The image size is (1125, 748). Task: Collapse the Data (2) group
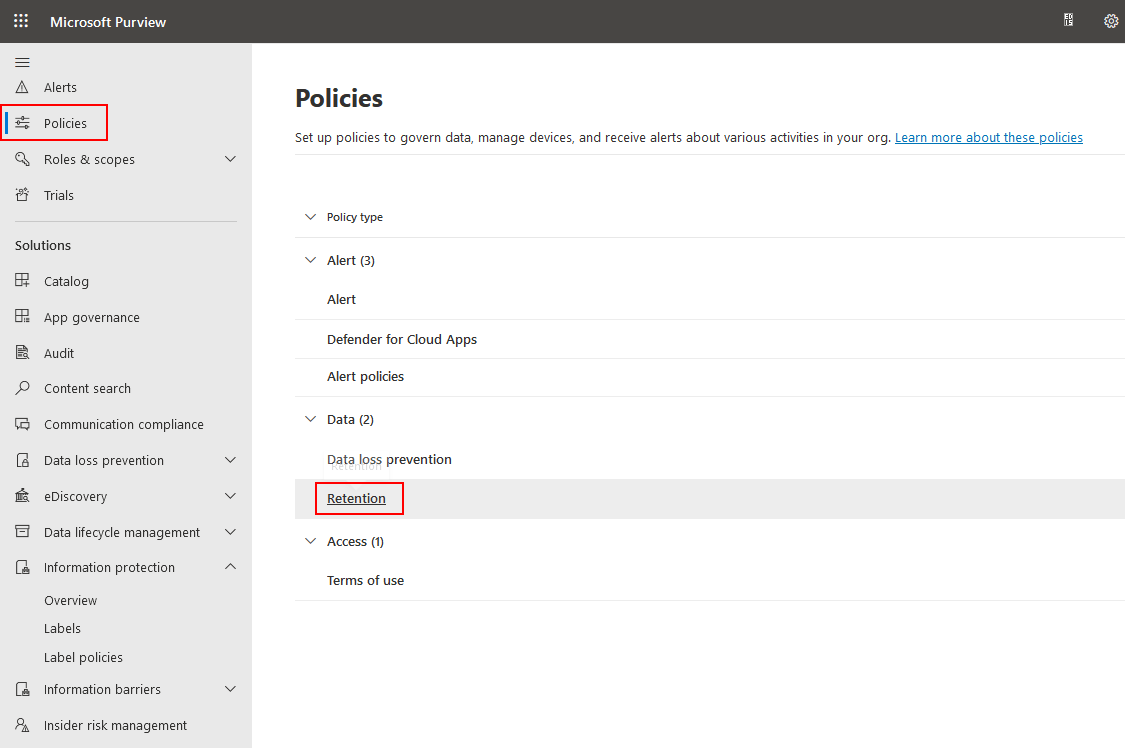pos(310,419)
